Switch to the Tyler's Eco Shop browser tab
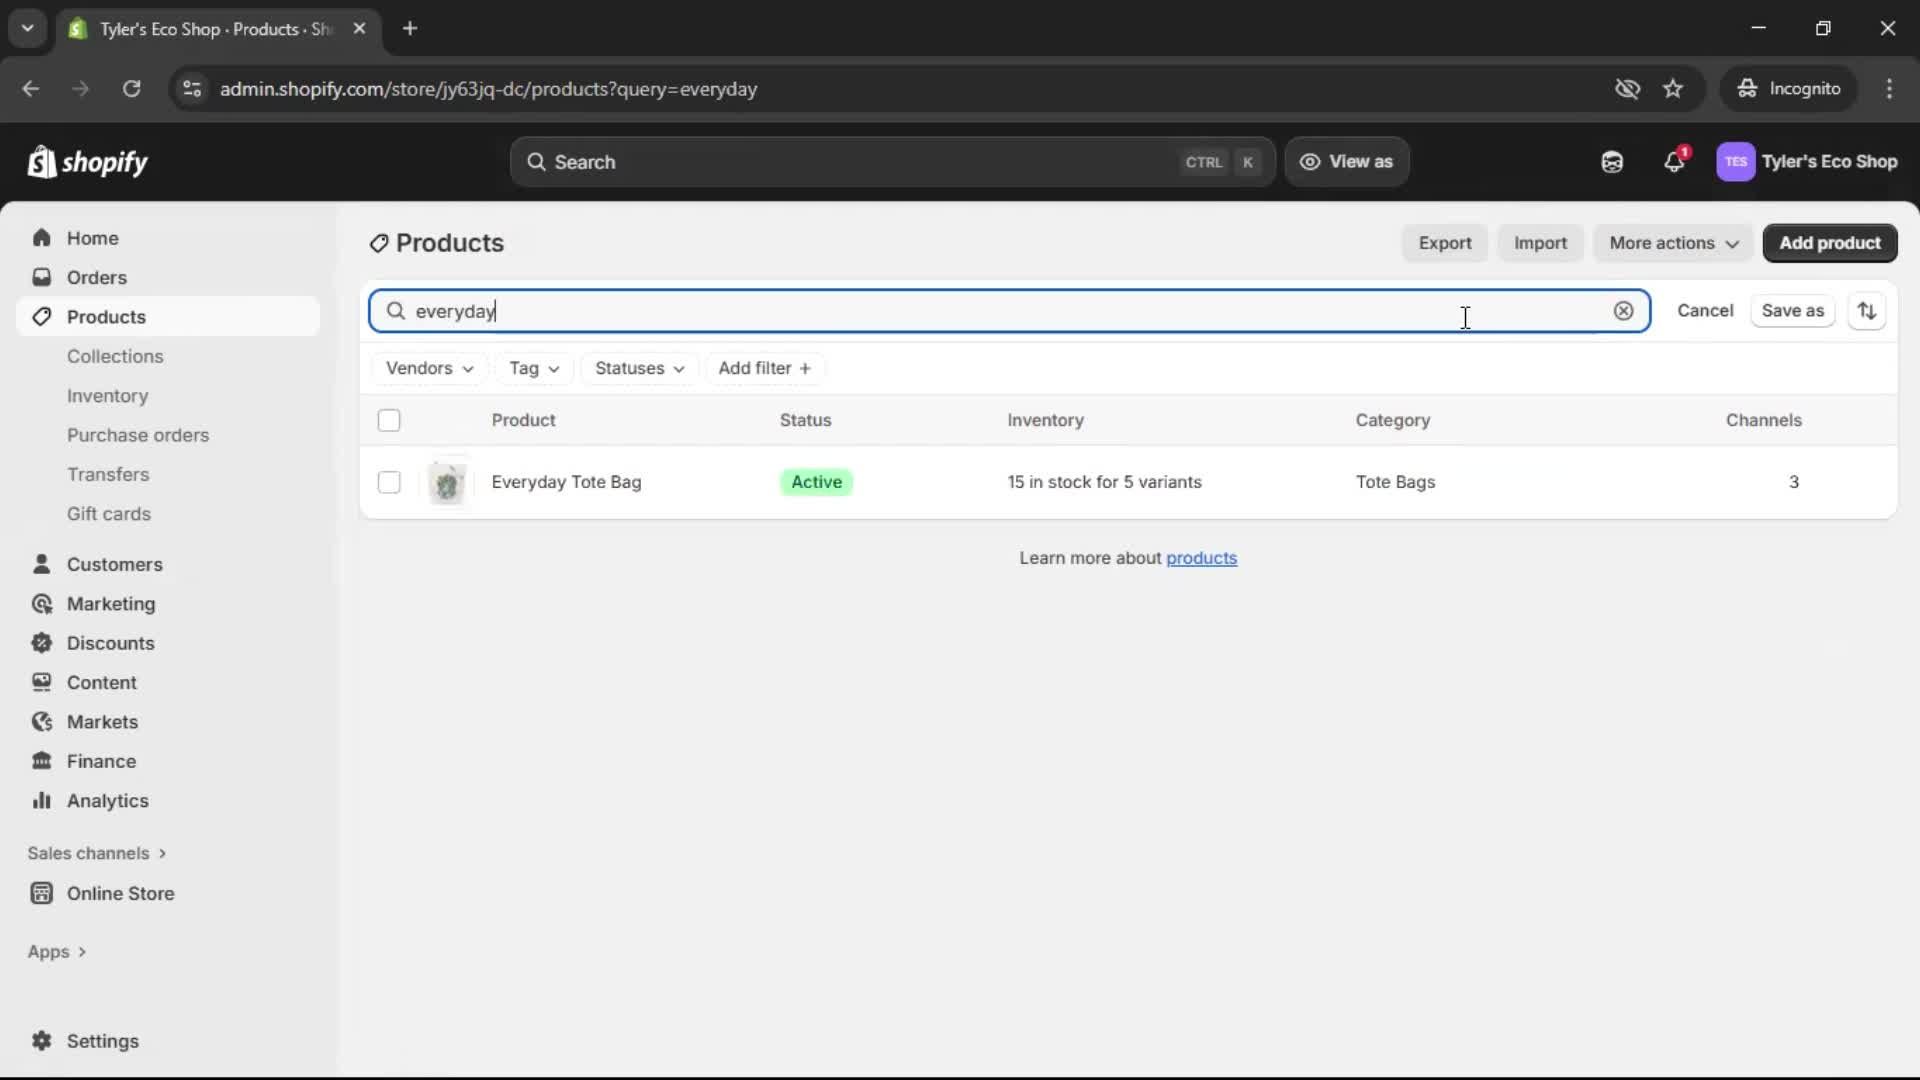1920x1080 pixels. [200, 29]
